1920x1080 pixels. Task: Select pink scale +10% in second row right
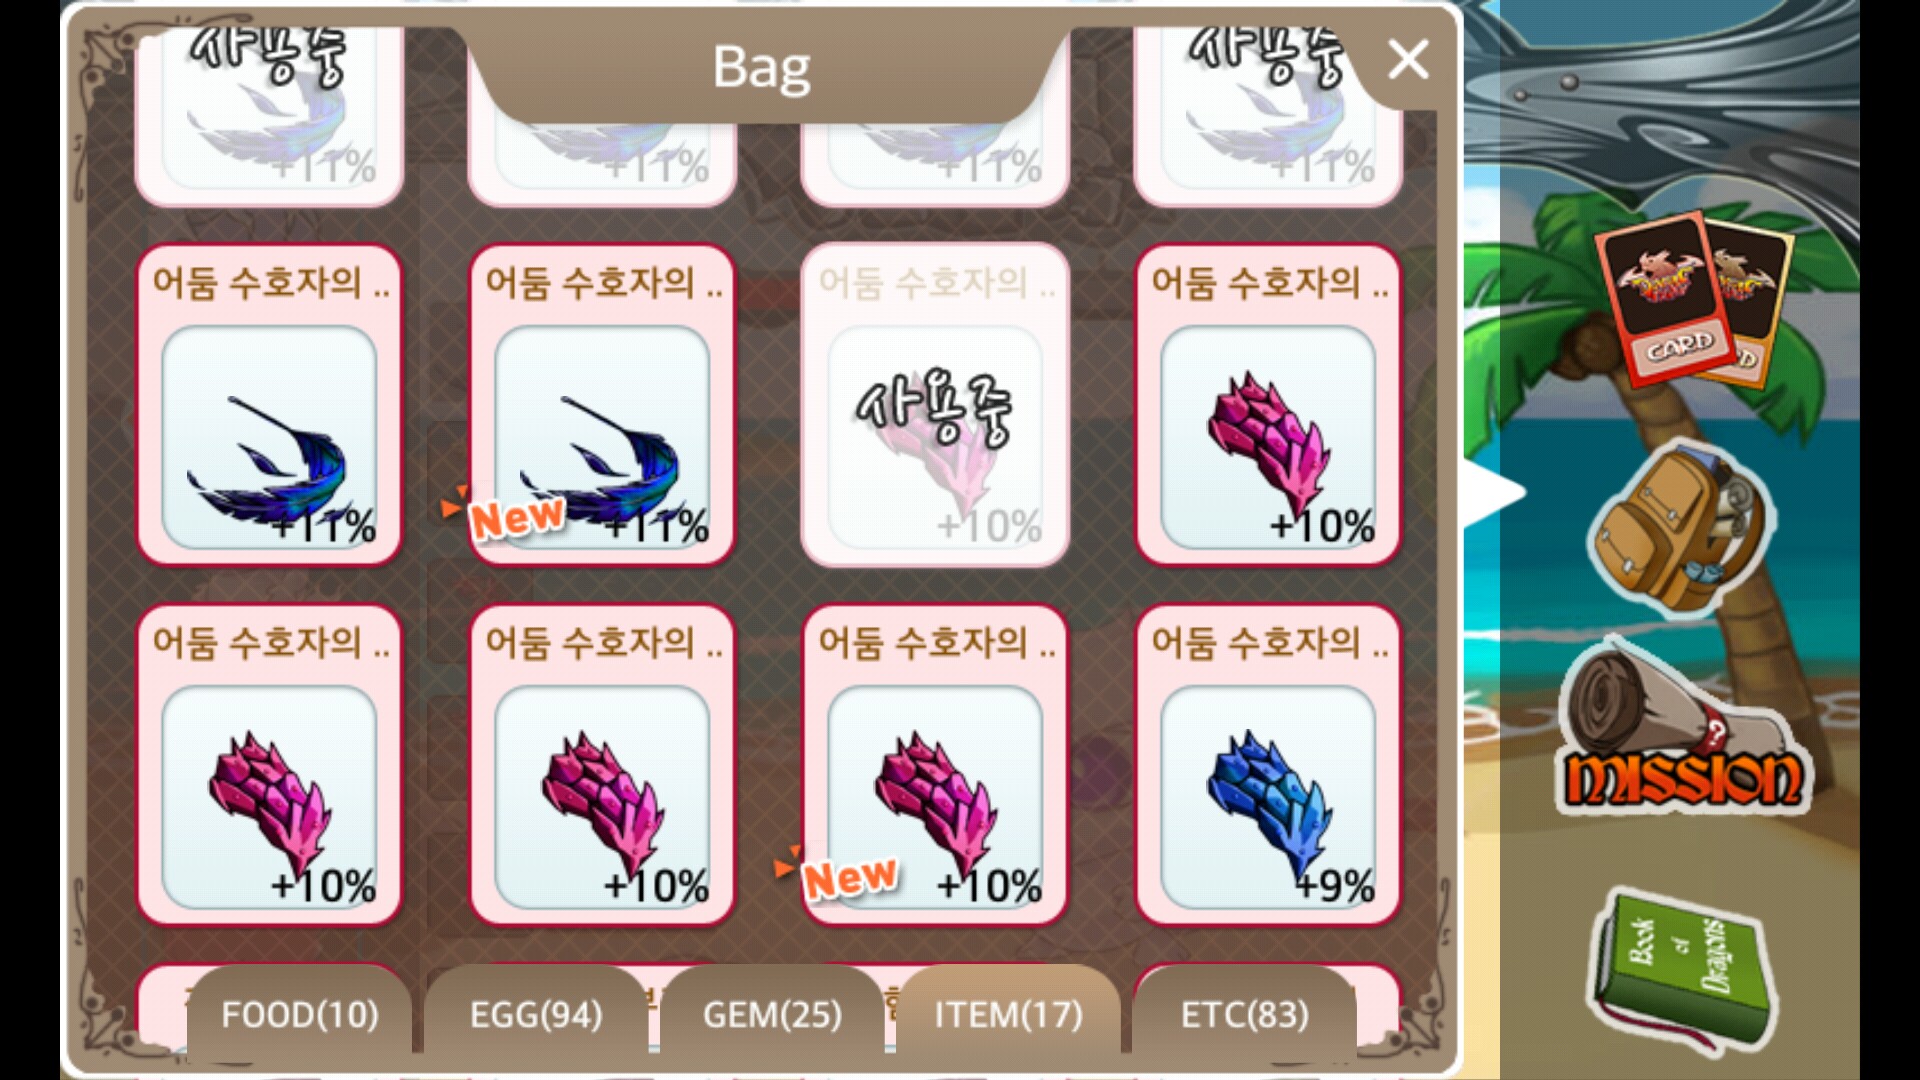tap(1268, 405)
